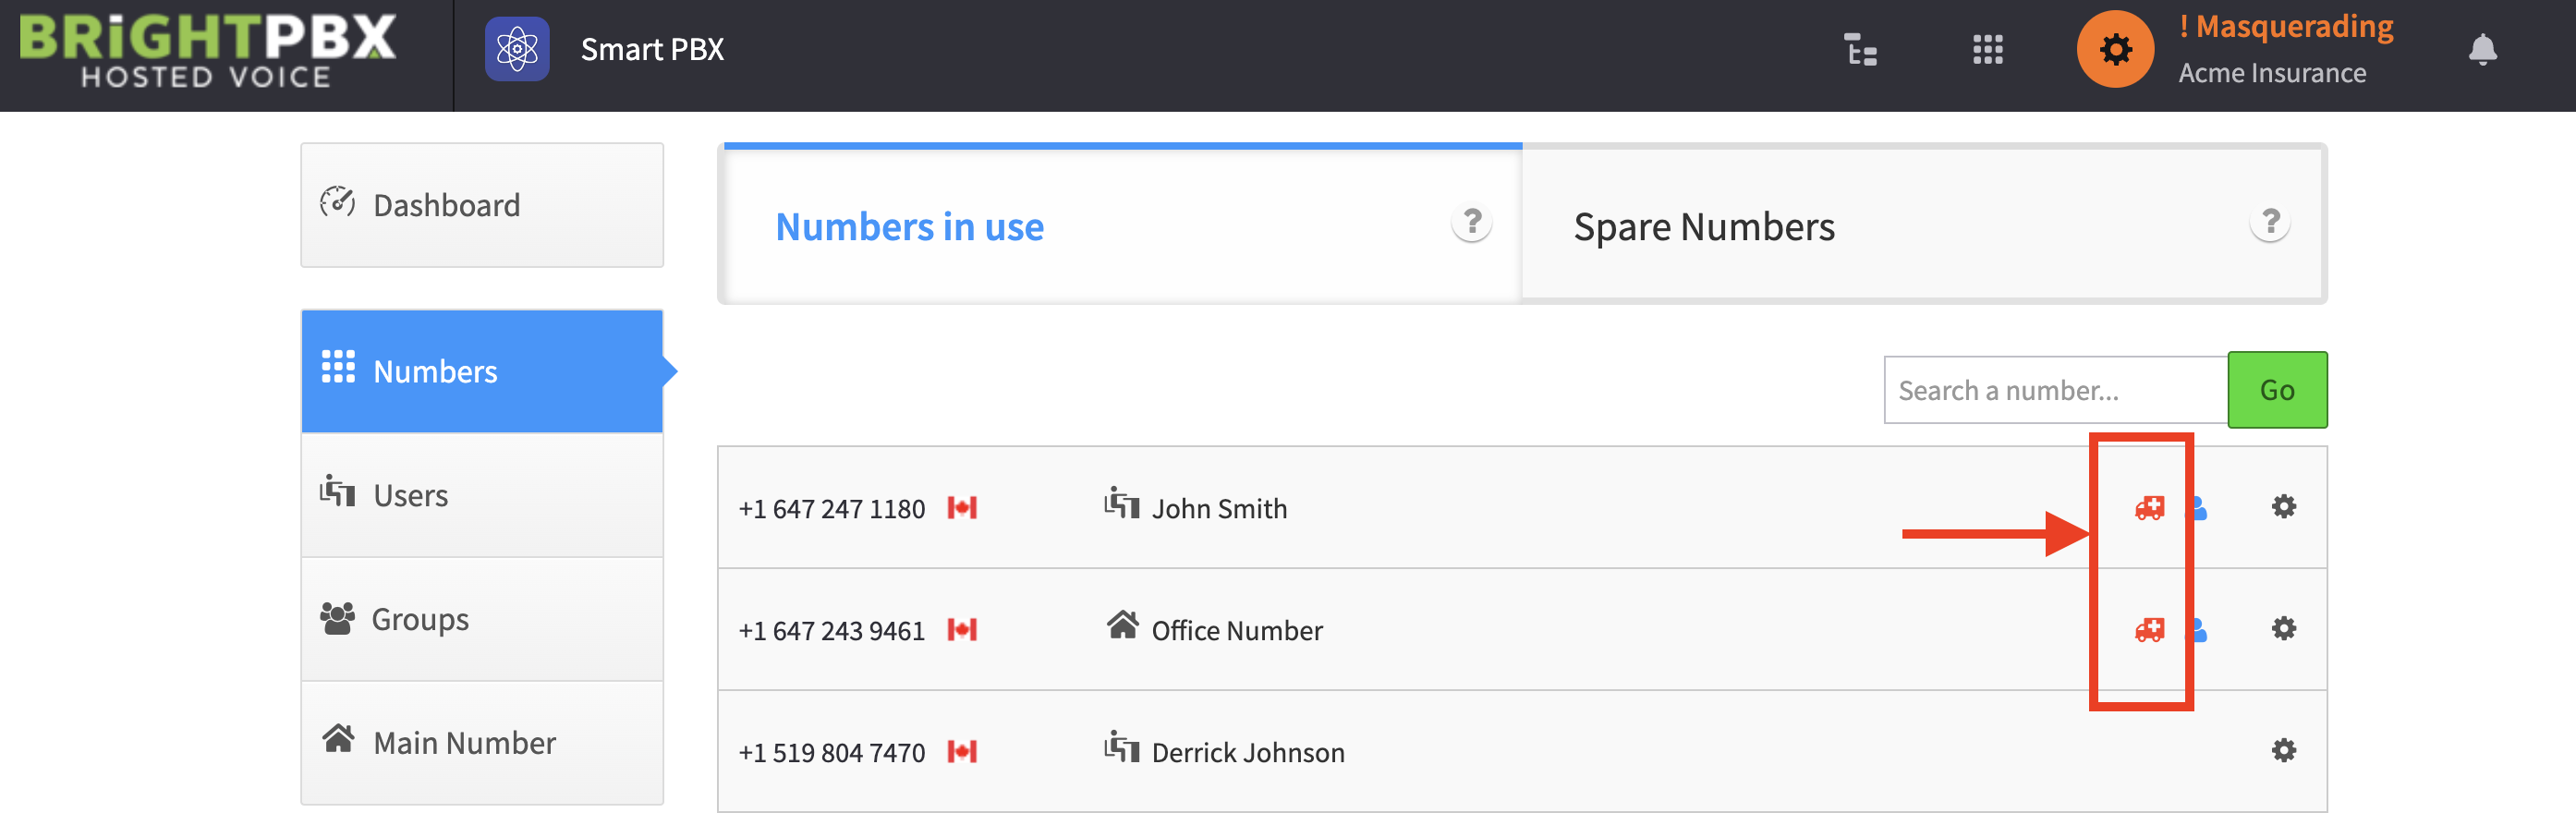Click the orange gear account avatar
2576x813 pixels.
click(x=2115, y=49)
